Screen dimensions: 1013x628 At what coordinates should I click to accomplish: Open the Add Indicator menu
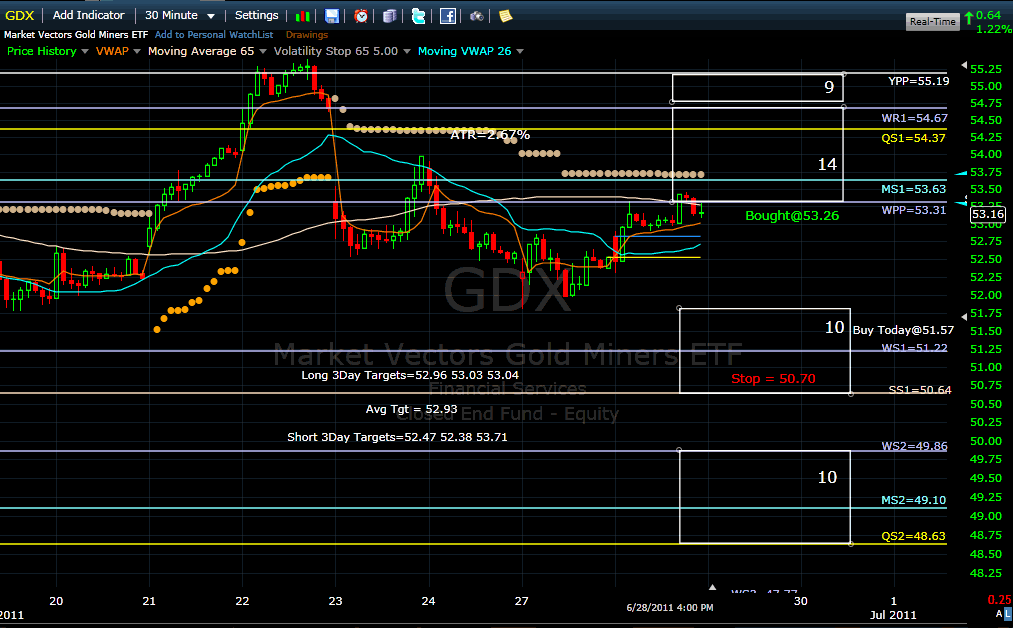[x=89, y=15]
